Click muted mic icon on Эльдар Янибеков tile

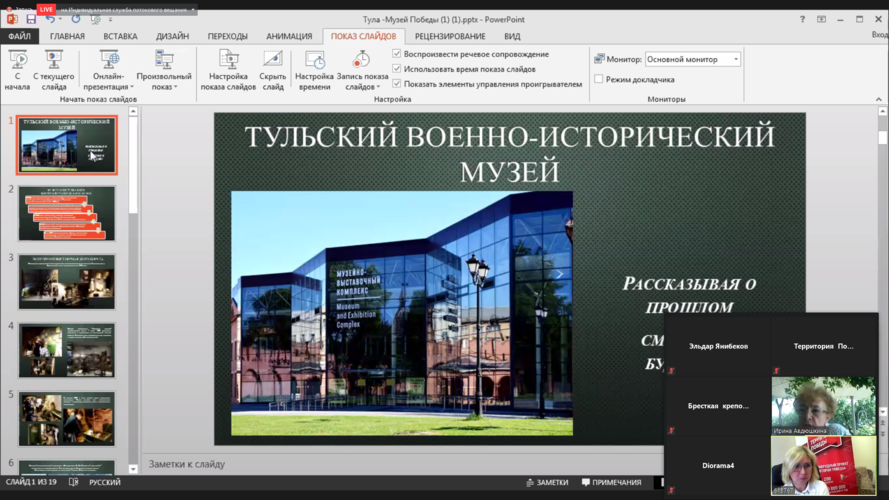click(x=671, y=371)
